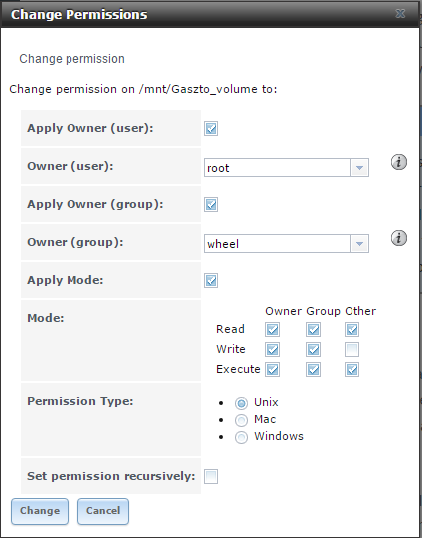Click the Execute row label
Screen dimensions: 422x538
pyautogui.click(x=238, y=369)
